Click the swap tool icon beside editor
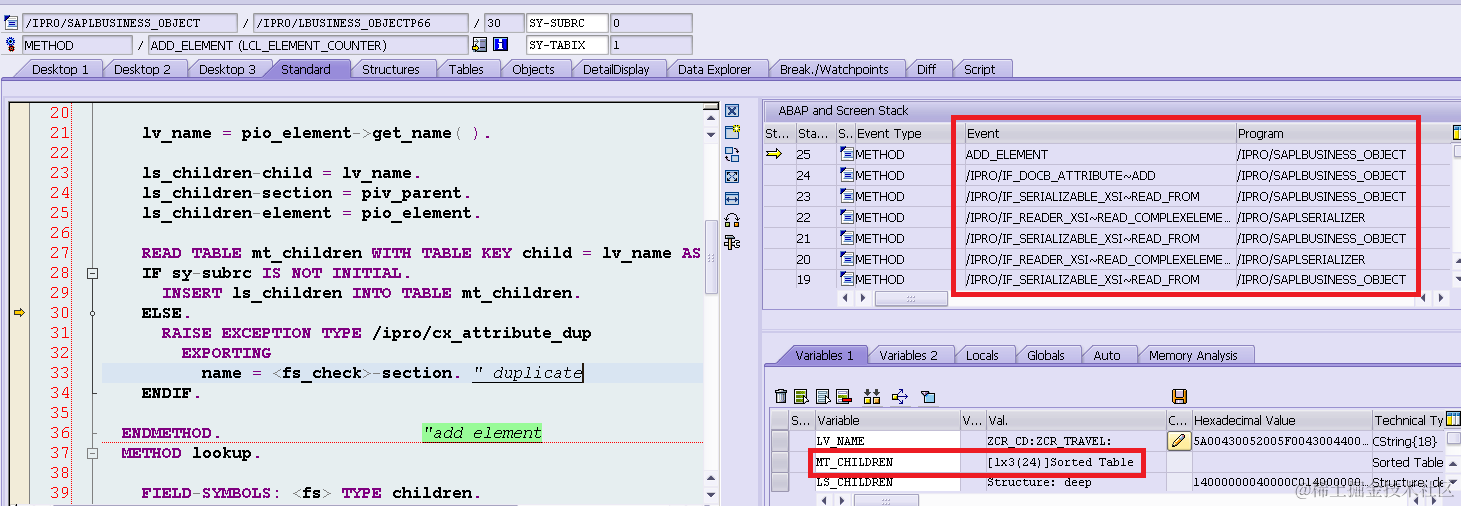Viewport: 1461px width, 506px height. (x=732, y=155)
